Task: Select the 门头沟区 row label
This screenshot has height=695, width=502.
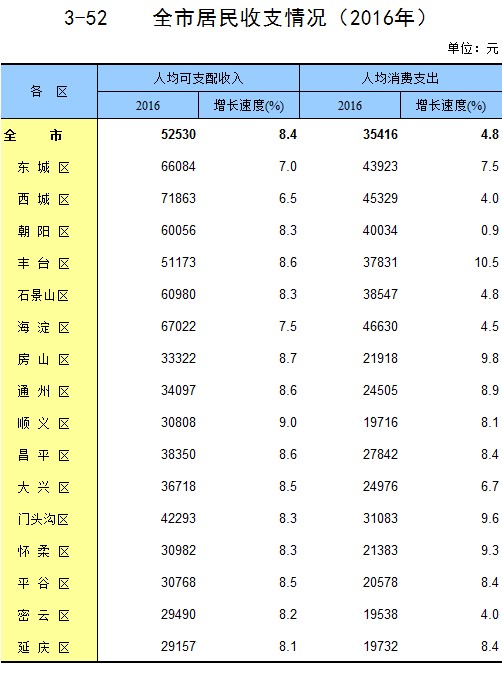Action: tap(43, 519)
